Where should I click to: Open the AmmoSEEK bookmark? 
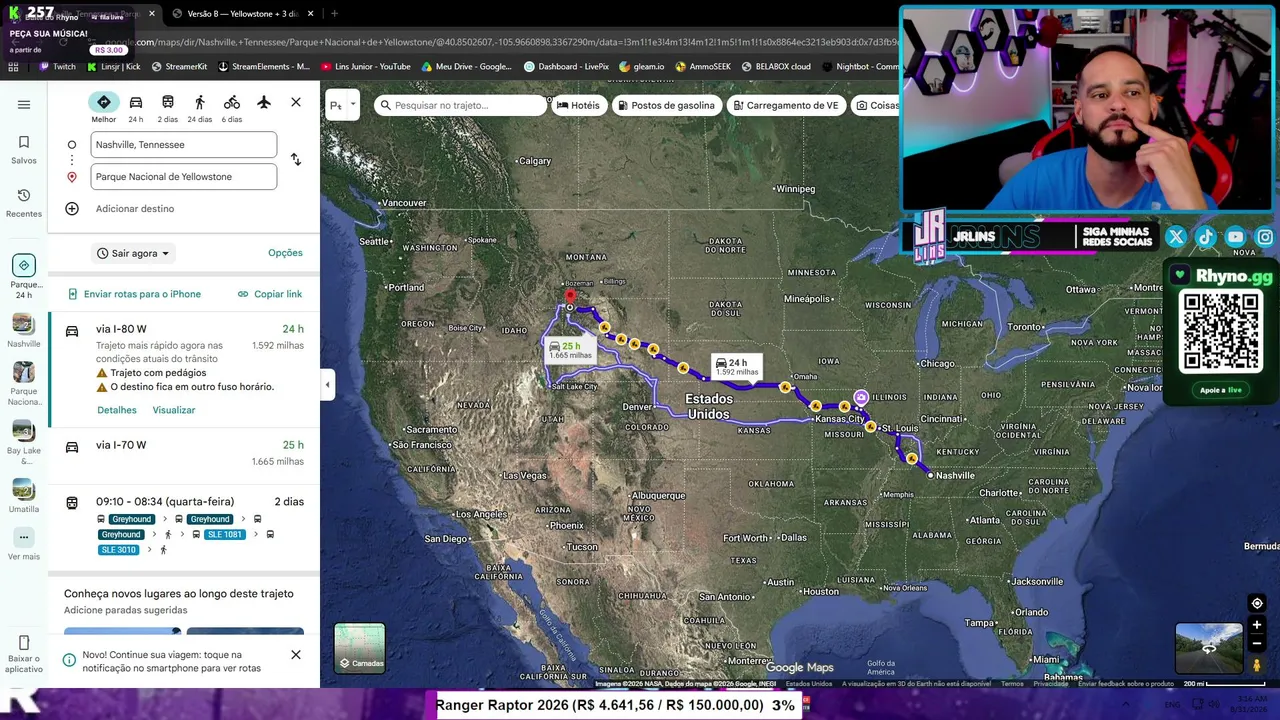coord(703,67)
